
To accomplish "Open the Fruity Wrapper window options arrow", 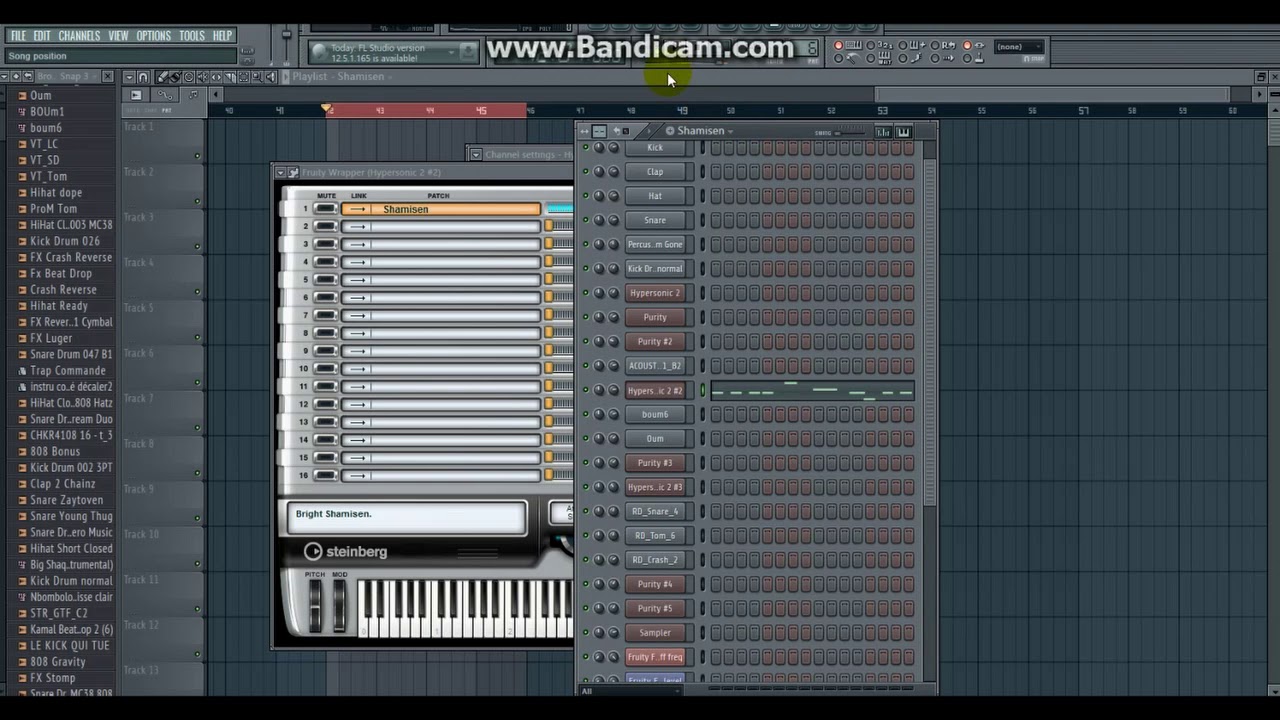I will pyautogui.click(x=280, y=172).
